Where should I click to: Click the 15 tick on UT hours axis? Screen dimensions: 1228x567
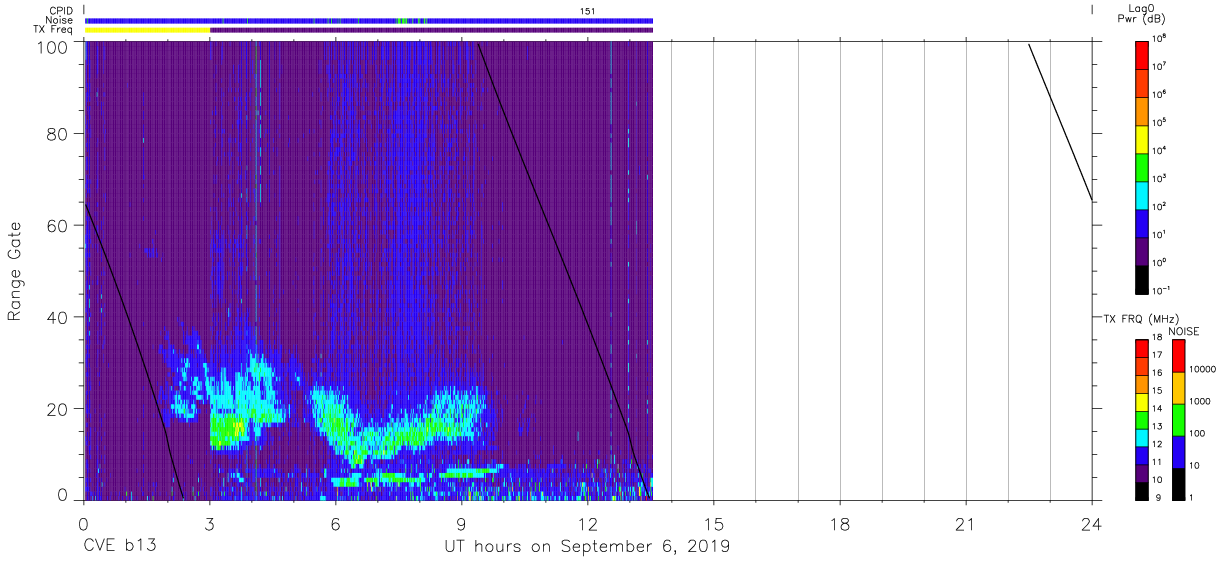[x=713, y=523]
